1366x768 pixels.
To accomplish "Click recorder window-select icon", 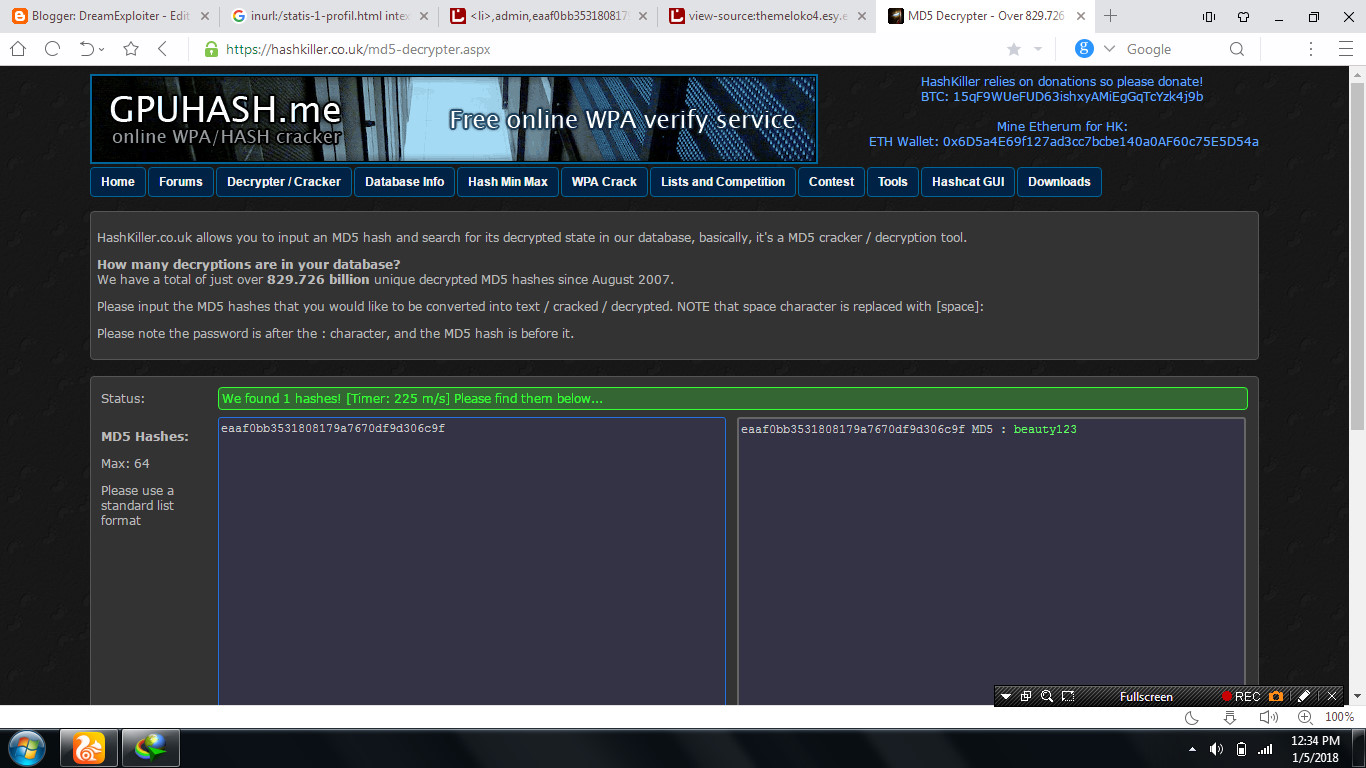I will coord(1026,696).
